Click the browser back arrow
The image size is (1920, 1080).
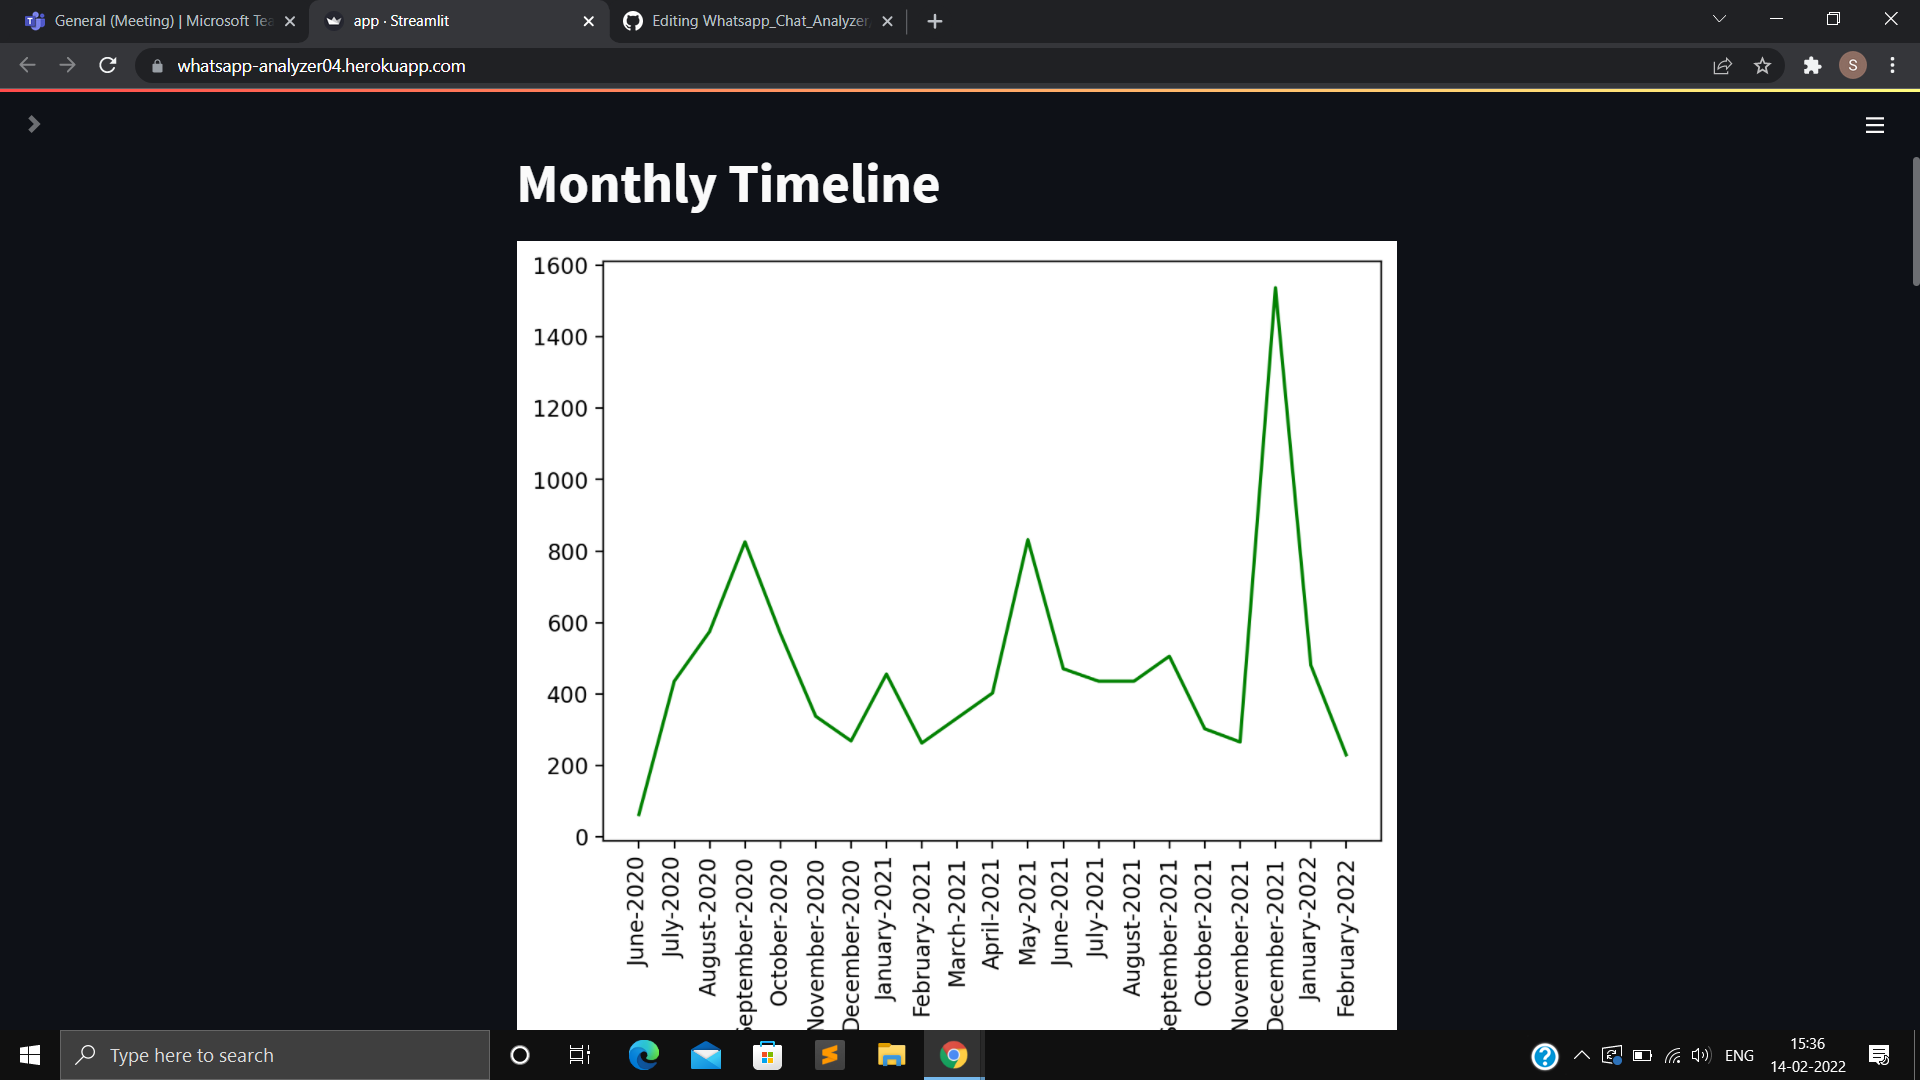point(26,65)
